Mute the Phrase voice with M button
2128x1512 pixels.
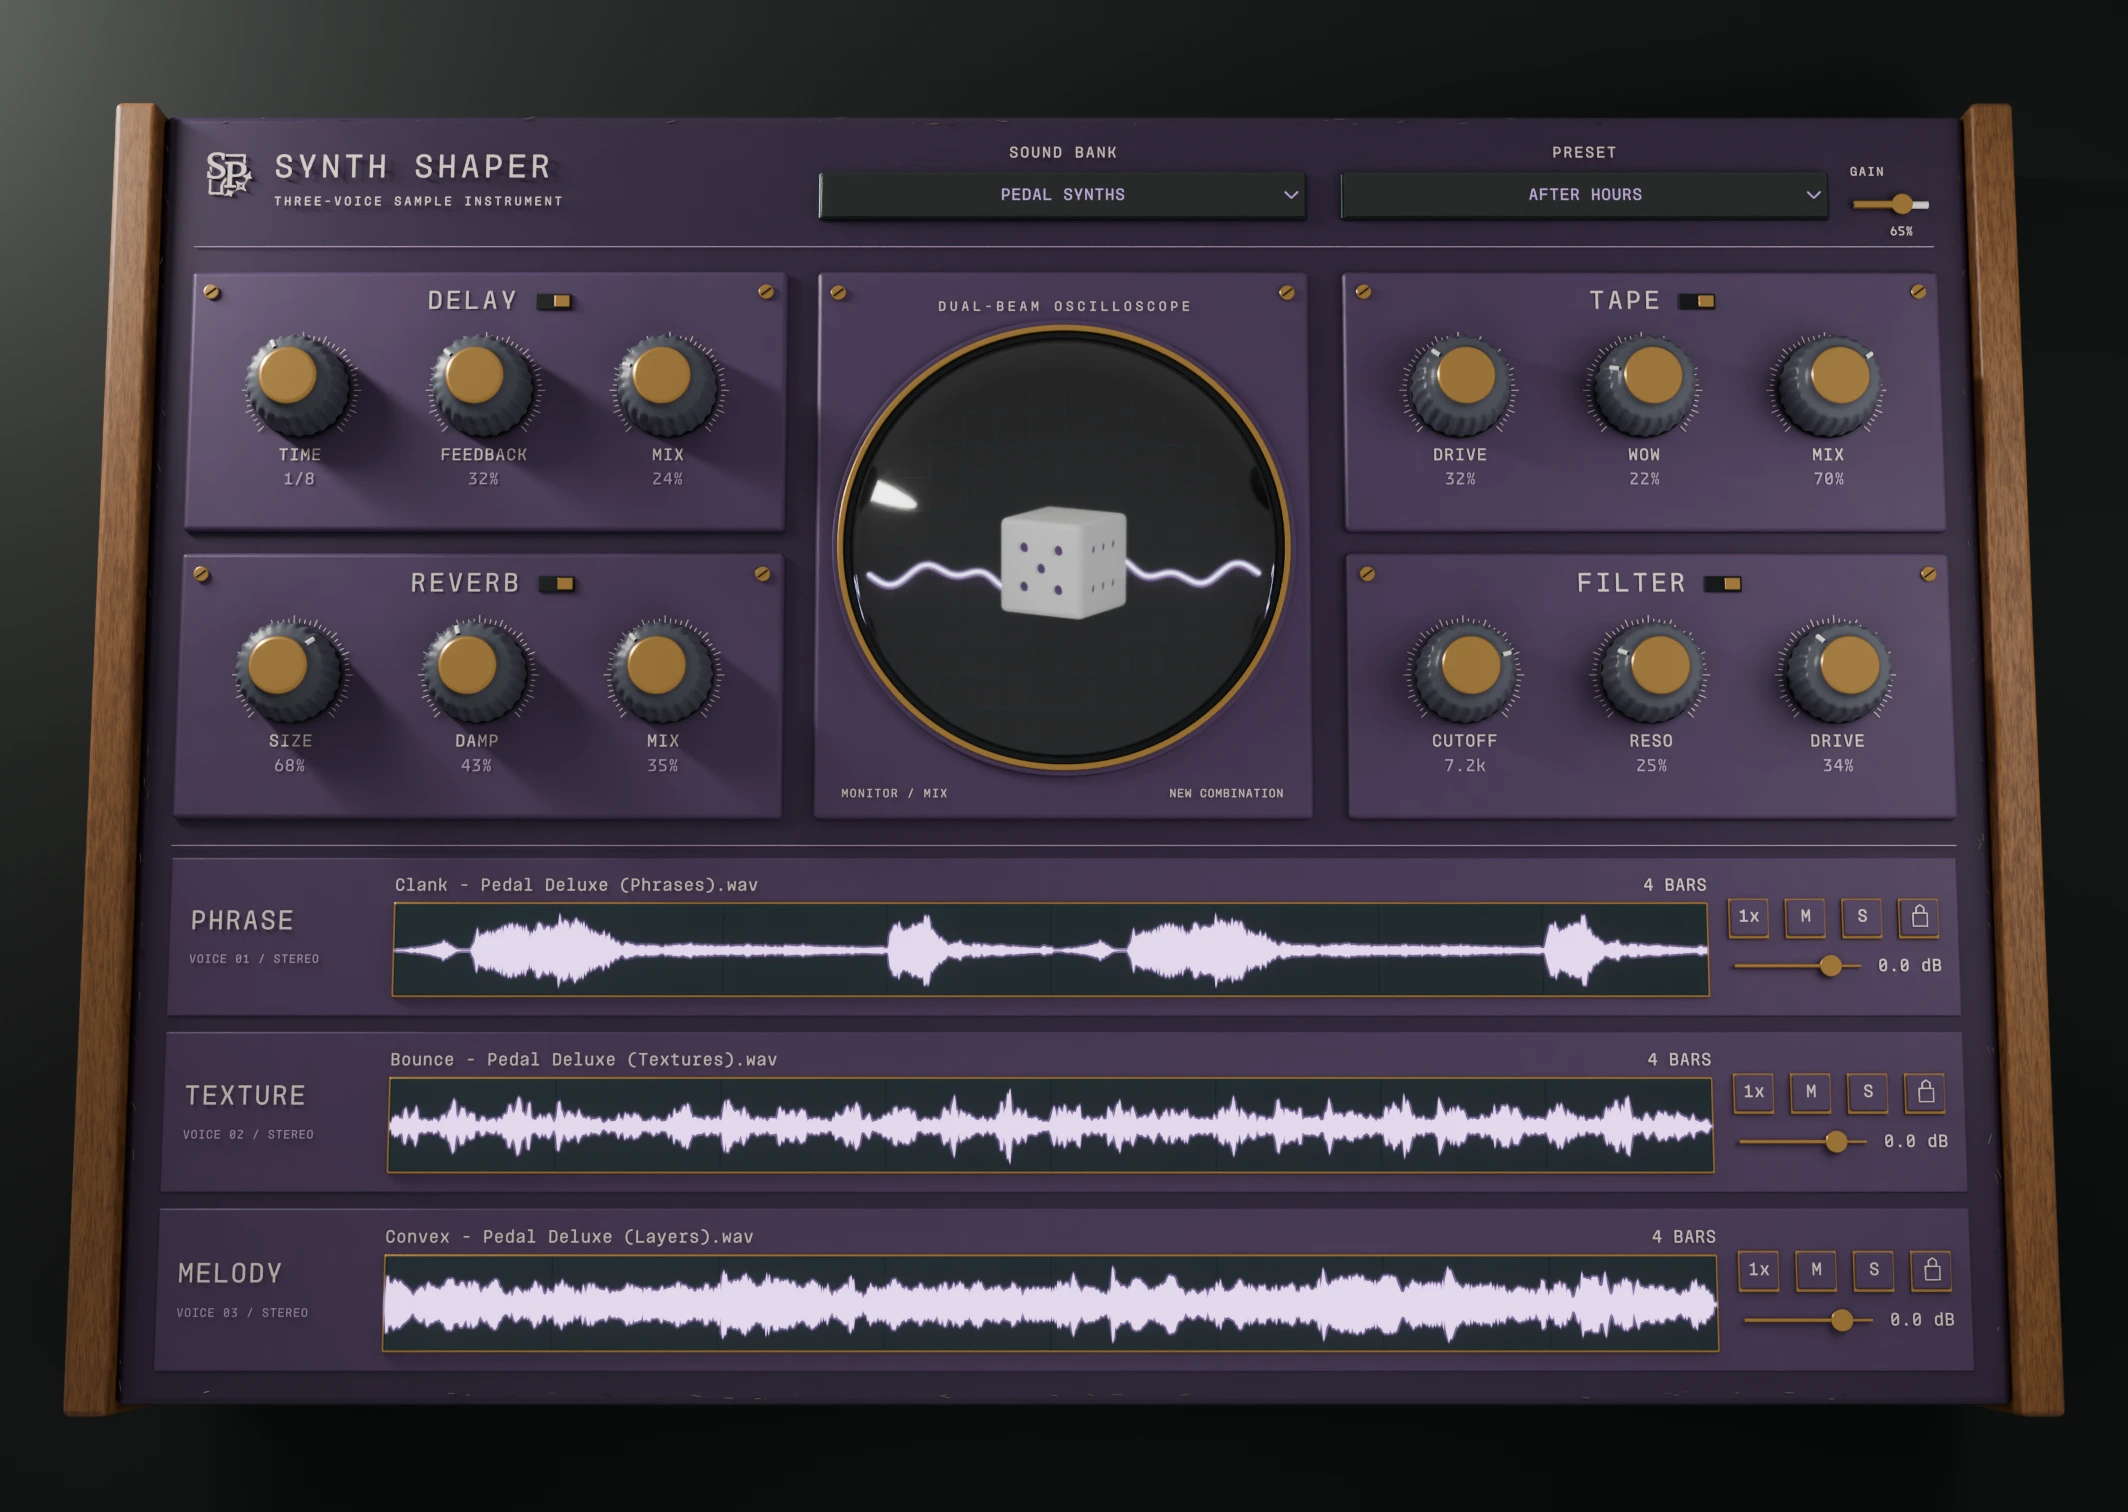(x=1805, y=917)
